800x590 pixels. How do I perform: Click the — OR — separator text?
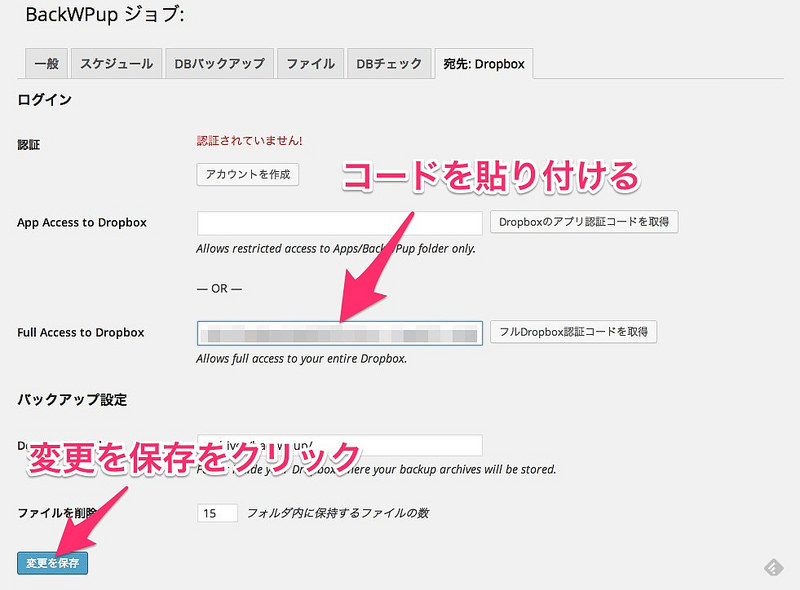219,289
